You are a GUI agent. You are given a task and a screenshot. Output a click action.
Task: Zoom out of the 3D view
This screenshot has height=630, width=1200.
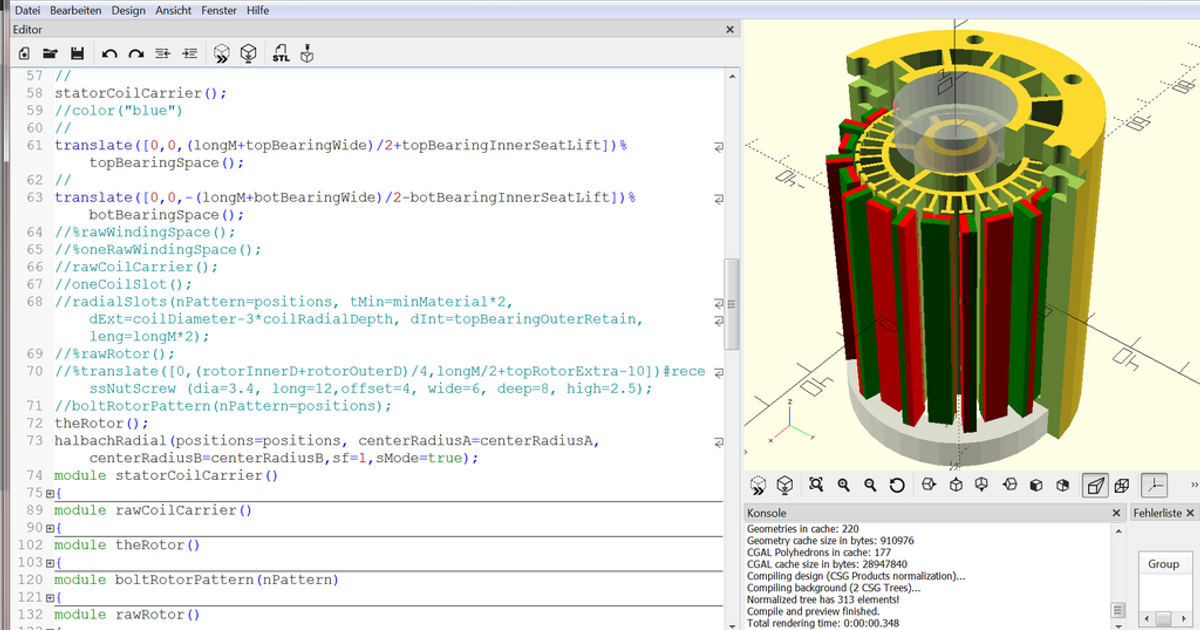coord(871,485)
